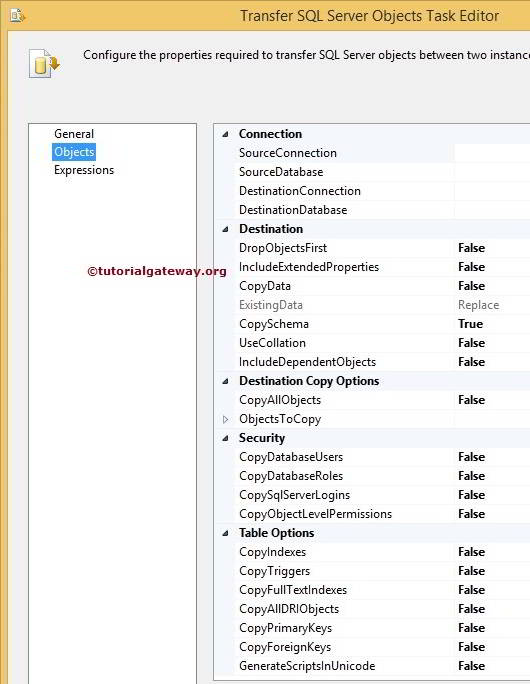Click the DestinationDatabase value field
Image resolution: width=530 pixels, height=684 pixels.
click(492, 210)
